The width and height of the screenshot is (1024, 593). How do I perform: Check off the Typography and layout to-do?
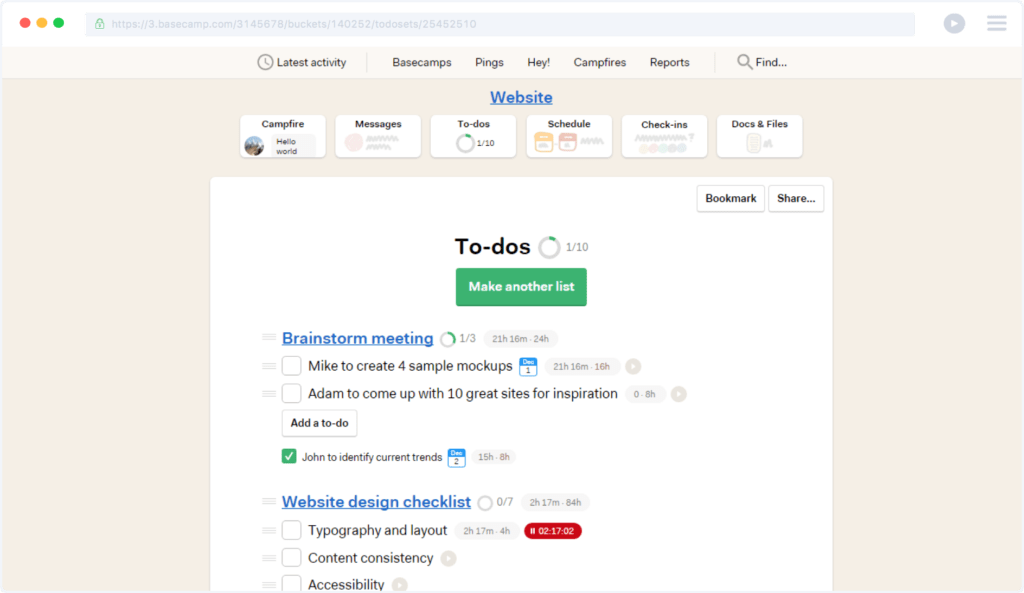[291, 530]
